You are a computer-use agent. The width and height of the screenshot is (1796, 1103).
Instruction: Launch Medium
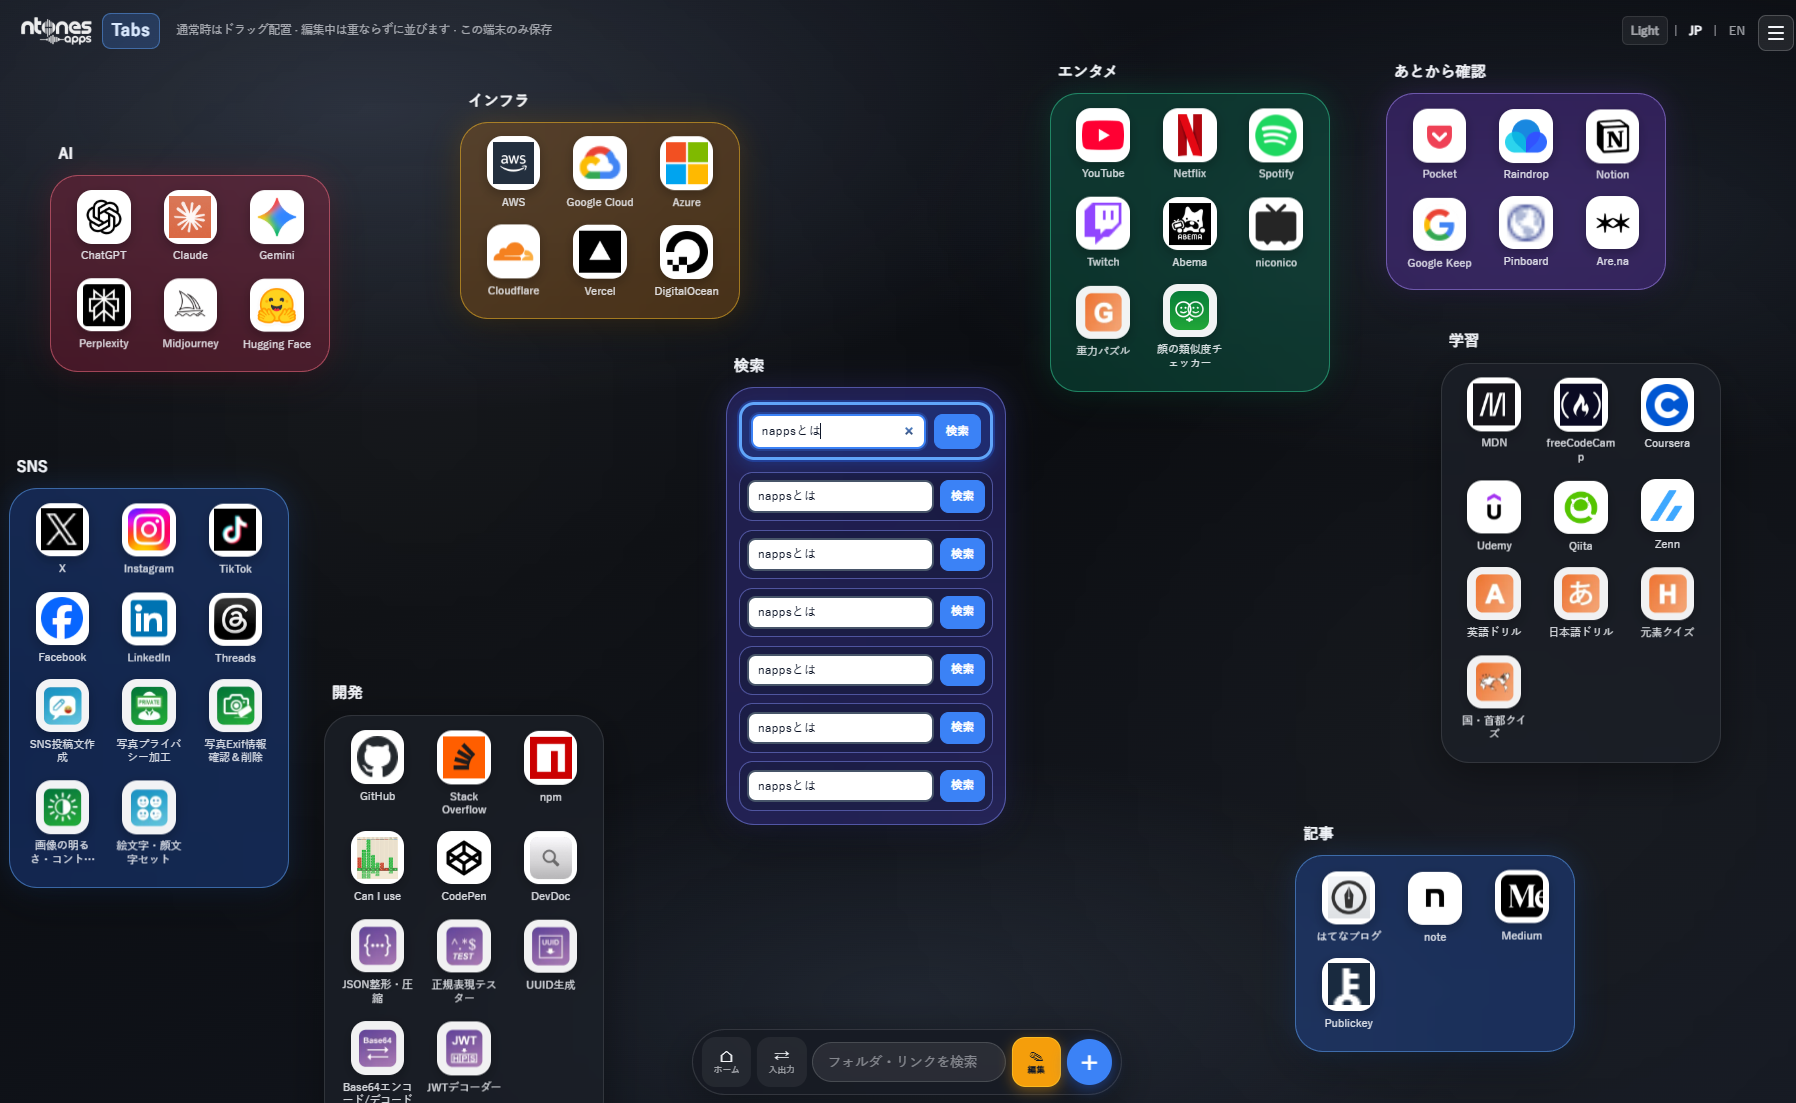(x=1521, y=898)
